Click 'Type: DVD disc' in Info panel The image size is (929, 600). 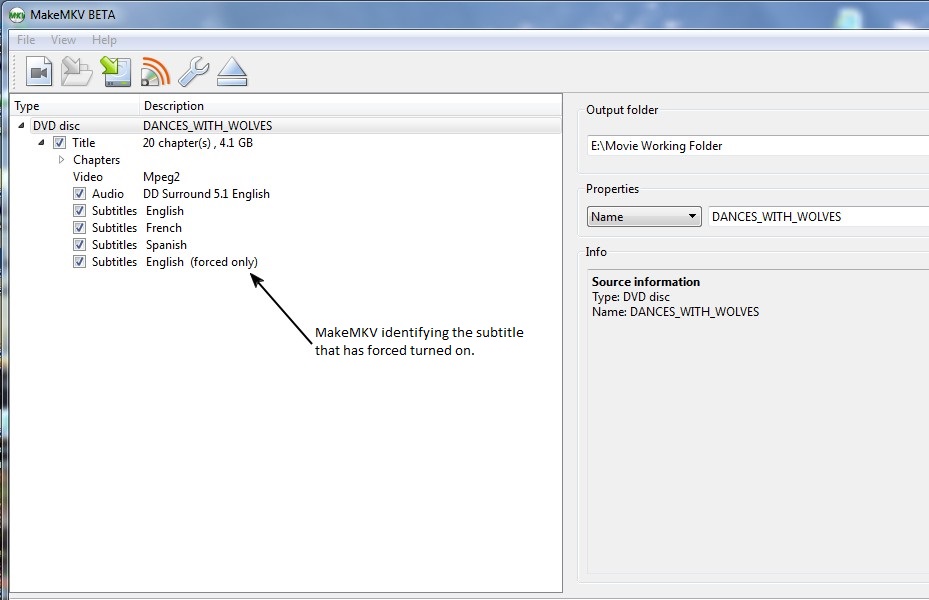tap(631, 297)
